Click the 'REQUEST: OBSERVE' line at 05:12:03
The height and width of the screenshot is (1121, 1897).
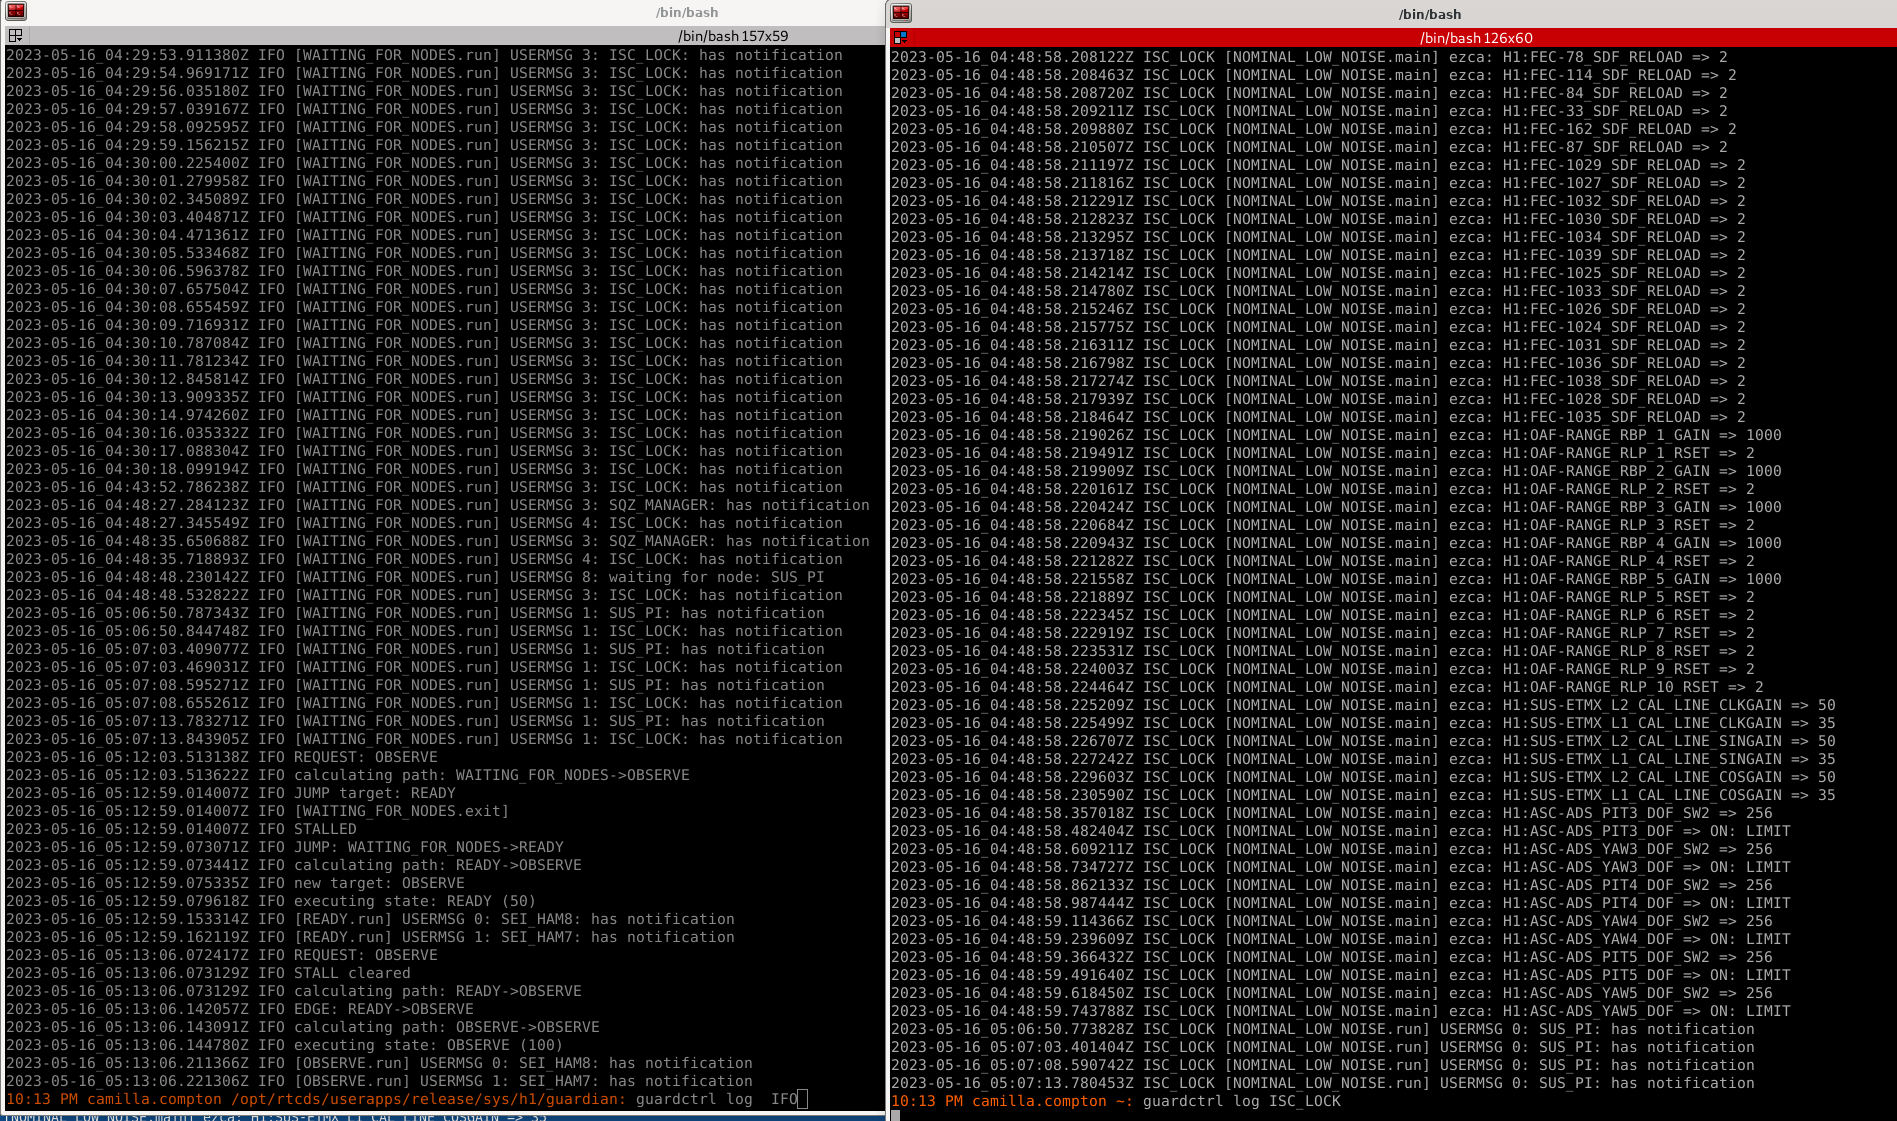click(222, 757)
